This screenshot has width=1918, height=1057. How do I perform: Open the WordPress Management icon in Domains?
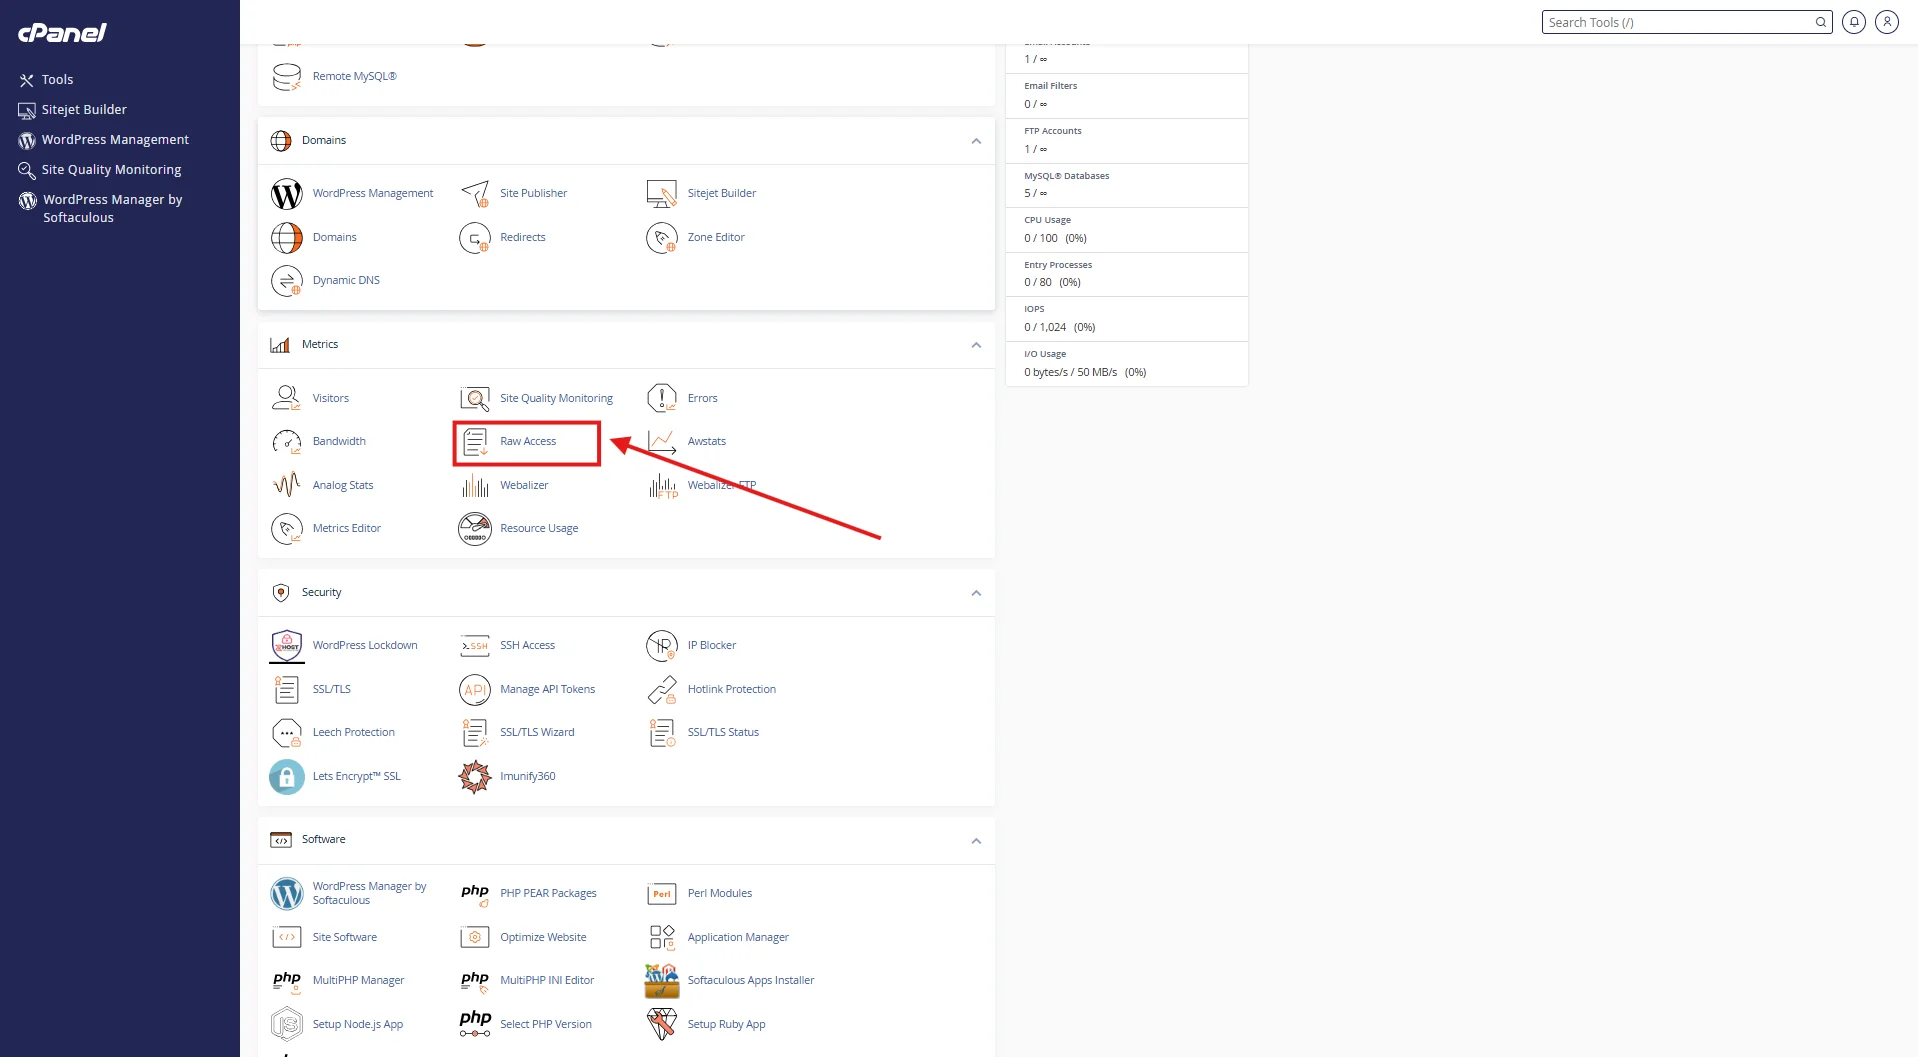point(287,193)
